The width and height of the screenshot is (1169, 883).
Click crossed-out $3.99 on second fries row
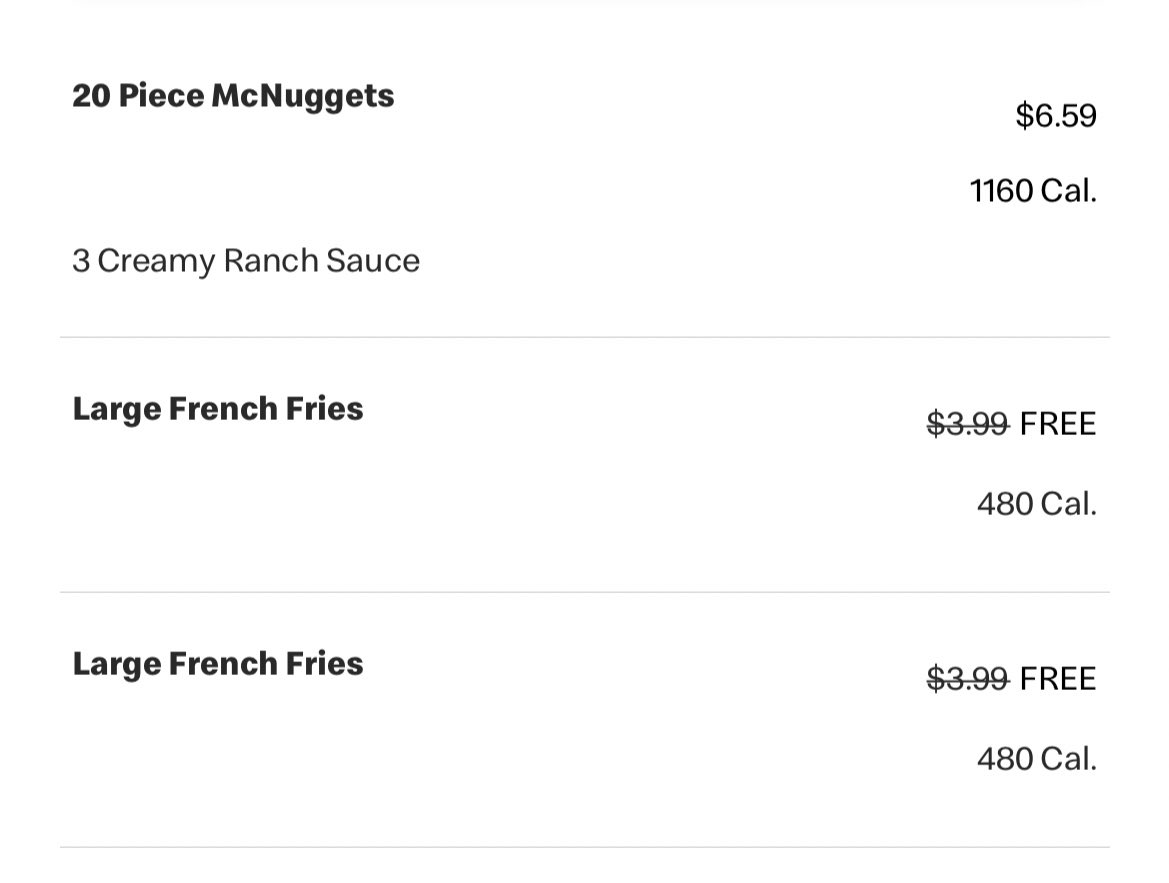(968, 679)
